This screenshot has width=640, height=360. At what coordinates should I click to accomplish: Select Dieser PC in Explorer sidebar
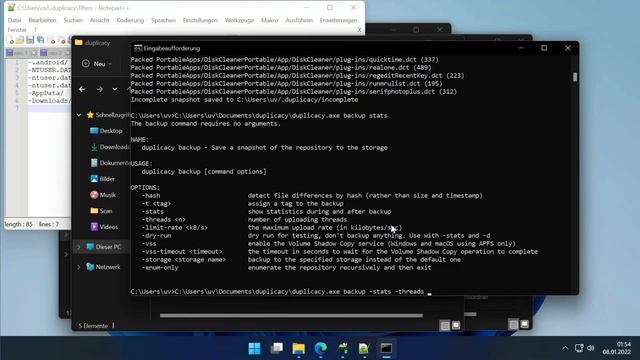pyautogui.click(x=104, y=247)
